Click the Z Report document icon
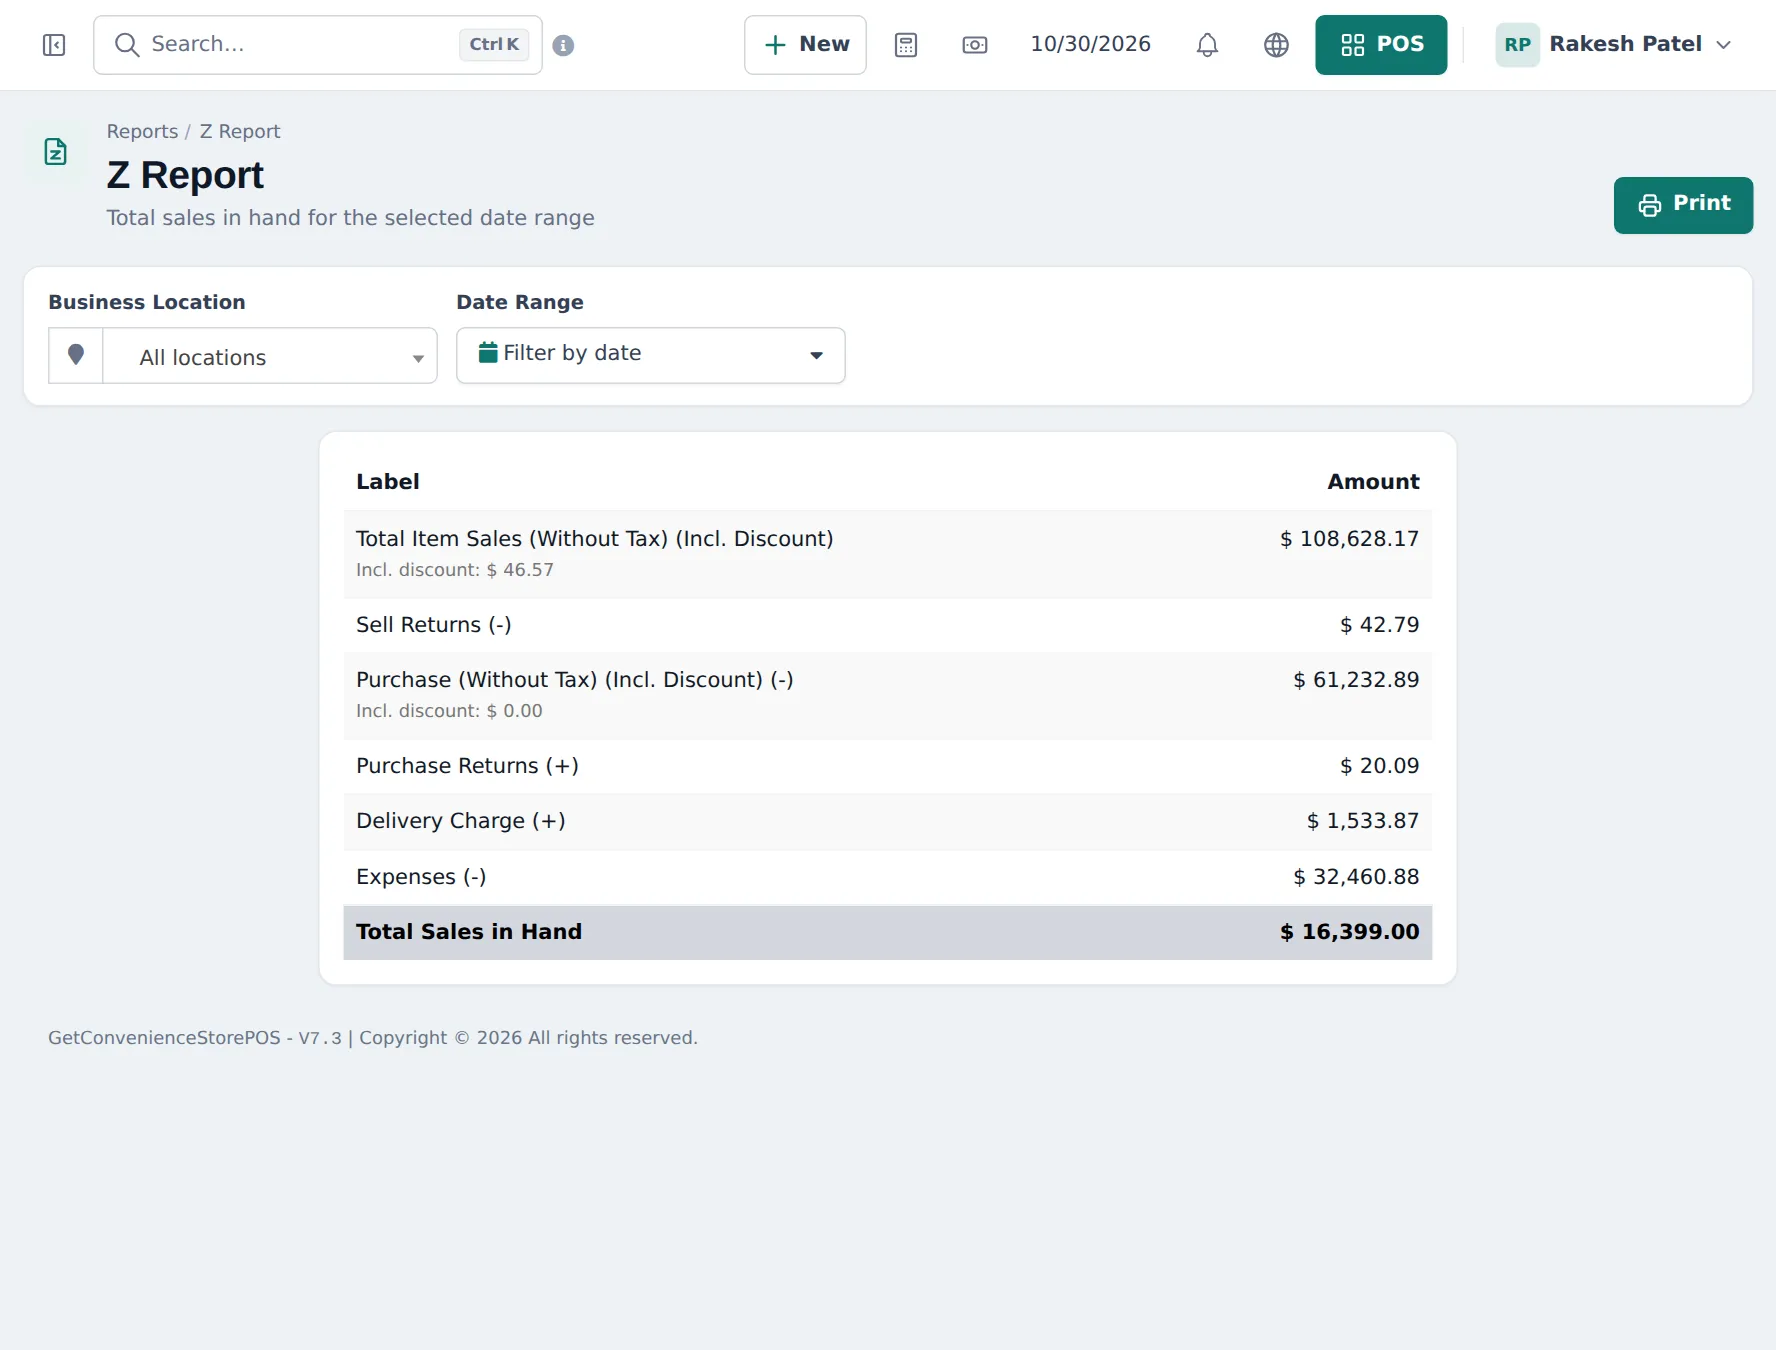 (x=56, y=152)
